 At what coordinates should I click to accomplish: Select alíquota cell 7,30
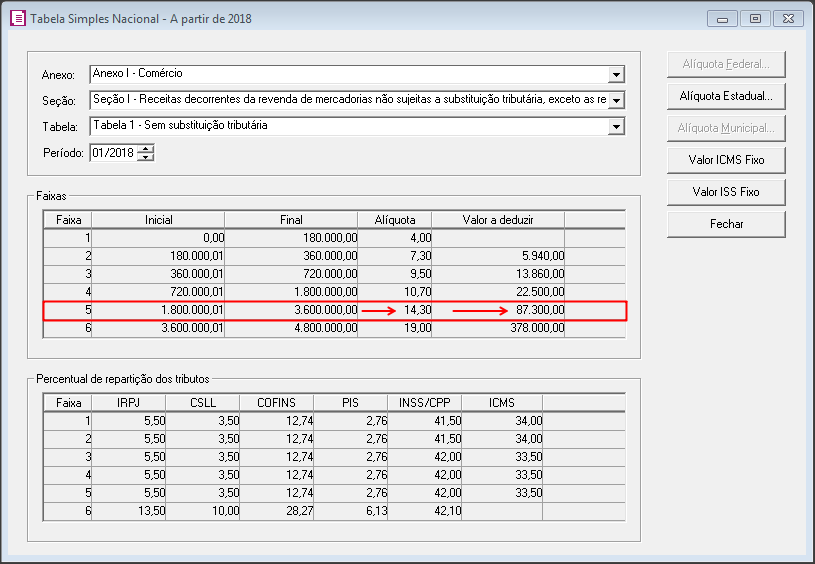pos(395,256)
